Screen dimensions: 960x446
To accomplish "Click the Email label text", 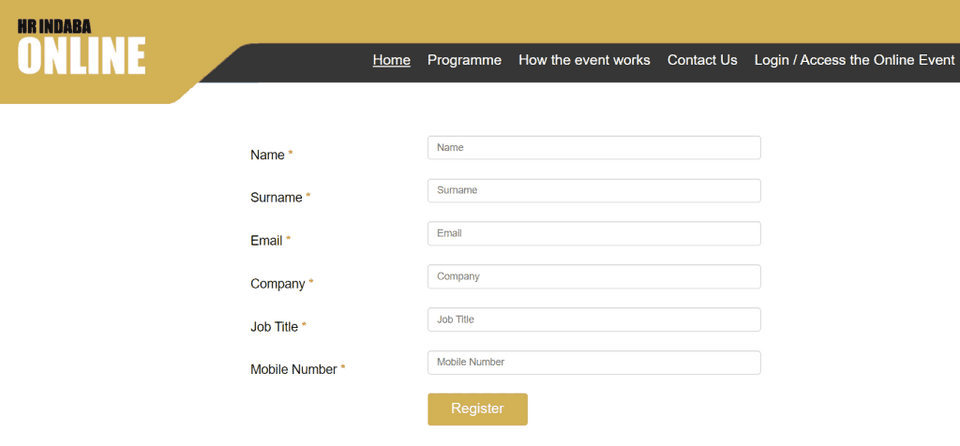I will [266, 241].
